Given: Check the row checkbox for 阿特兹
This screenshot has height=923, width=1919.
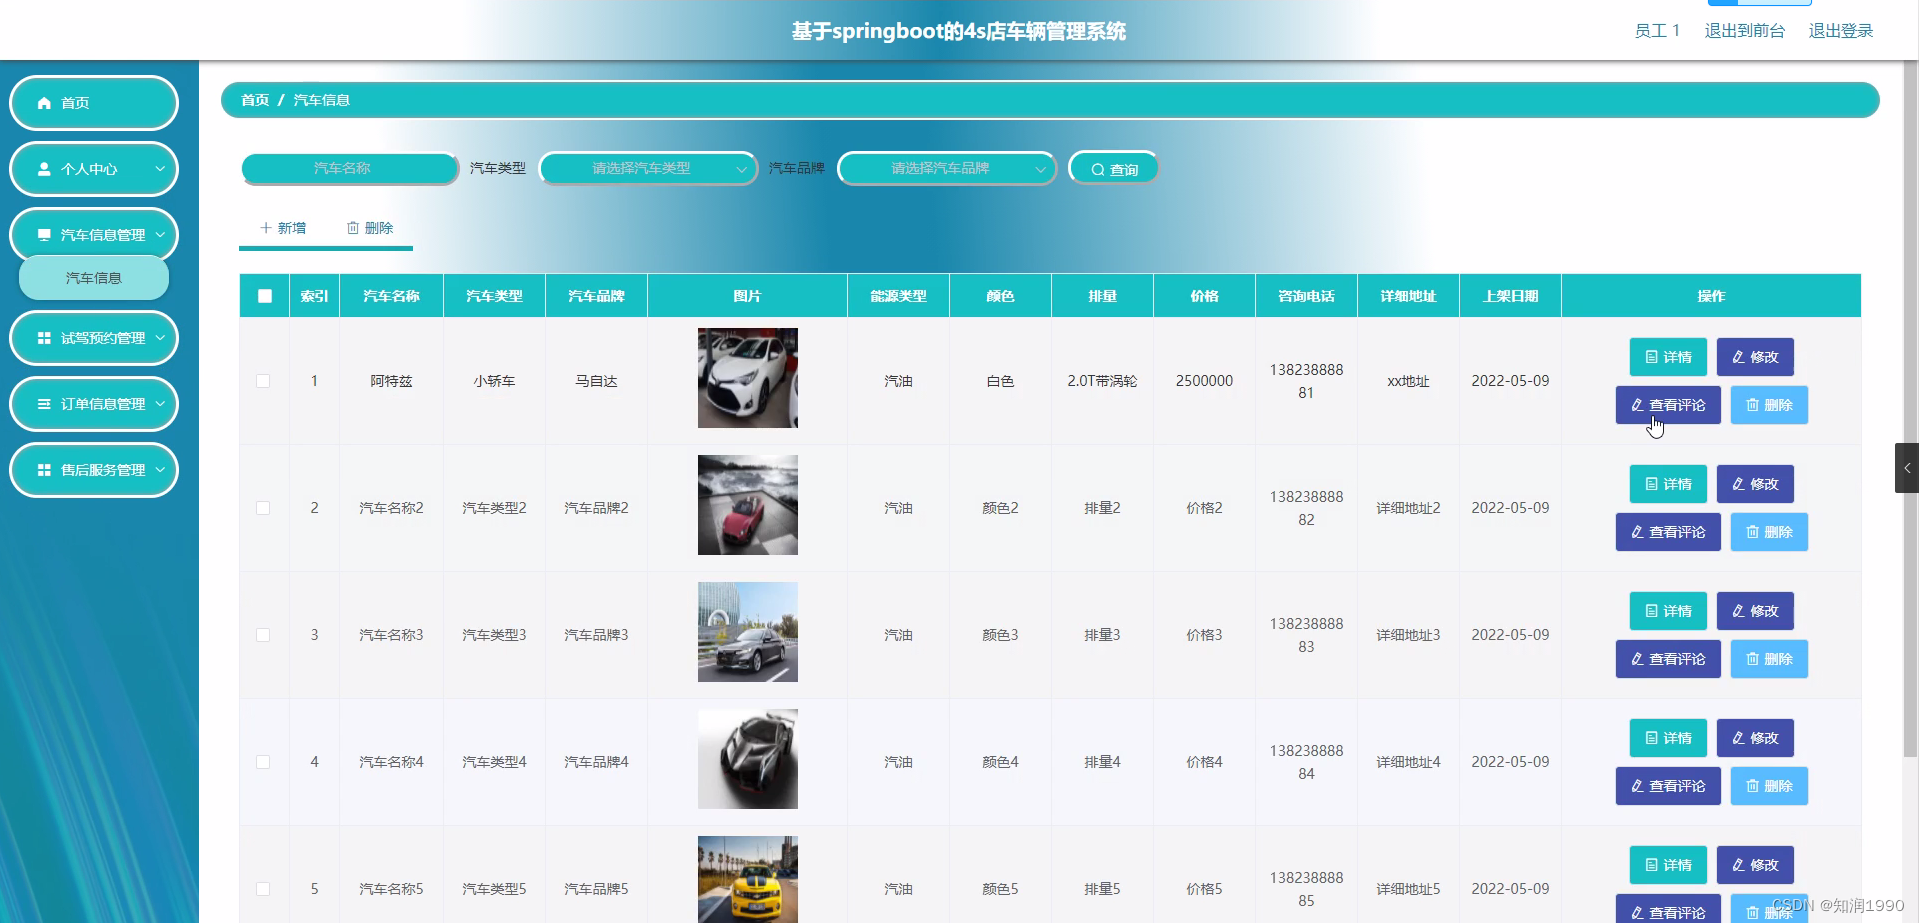Looking at the screenshot, I should (x=264, y=381).
